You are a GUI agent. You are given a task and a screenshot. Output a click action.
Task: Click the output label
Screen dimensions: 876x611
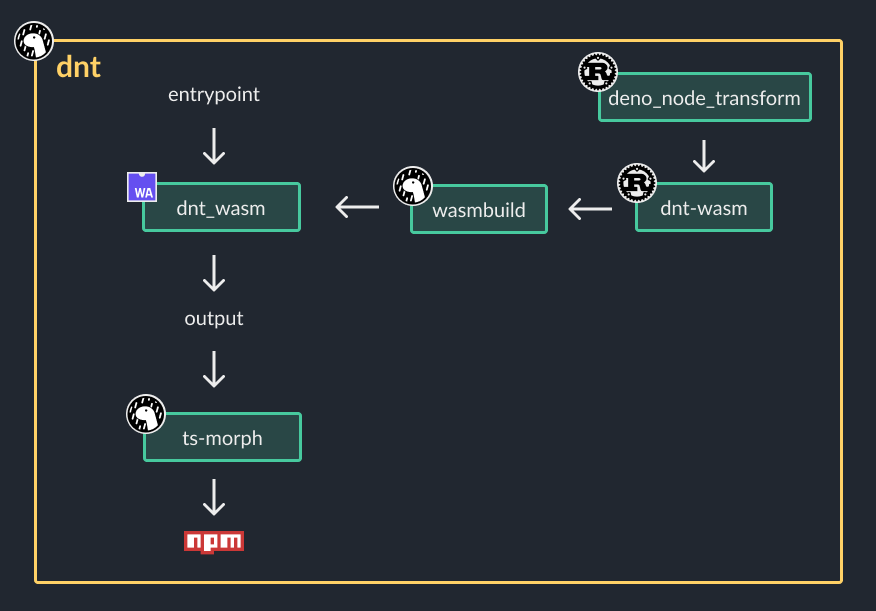point(214,318)
